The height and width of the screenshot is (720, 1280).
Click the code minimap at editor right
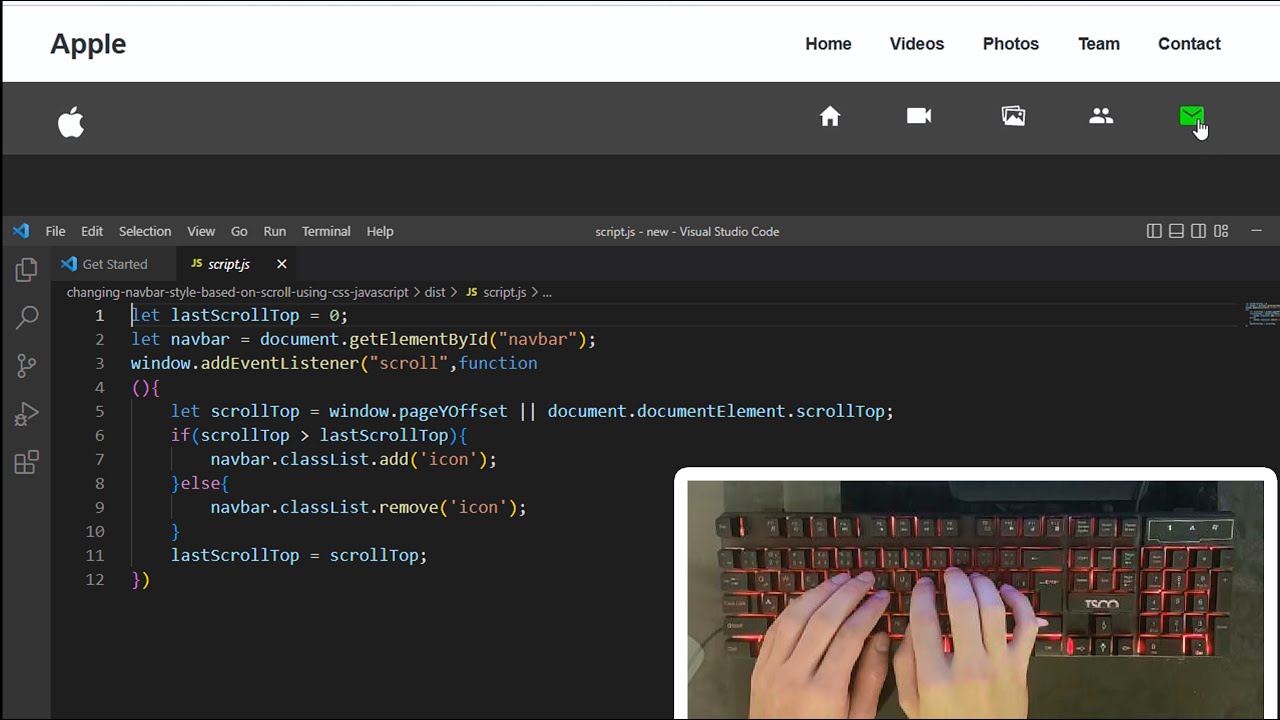1260,315
